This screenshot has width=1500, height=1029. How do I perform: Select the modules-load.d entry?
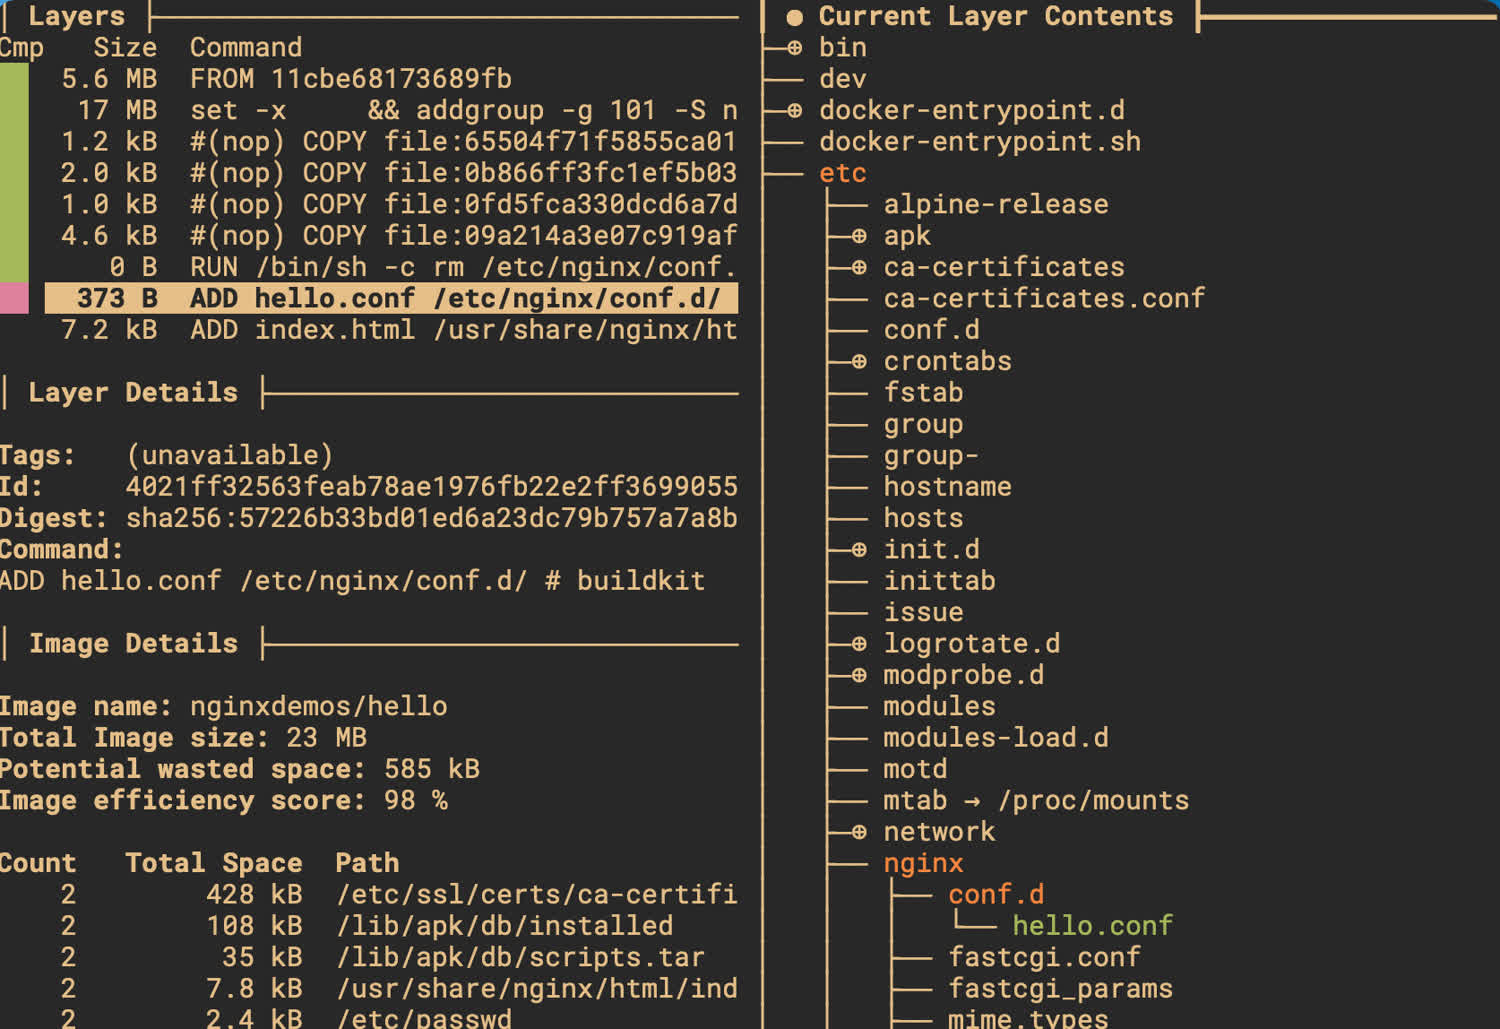tap(996, 738)
